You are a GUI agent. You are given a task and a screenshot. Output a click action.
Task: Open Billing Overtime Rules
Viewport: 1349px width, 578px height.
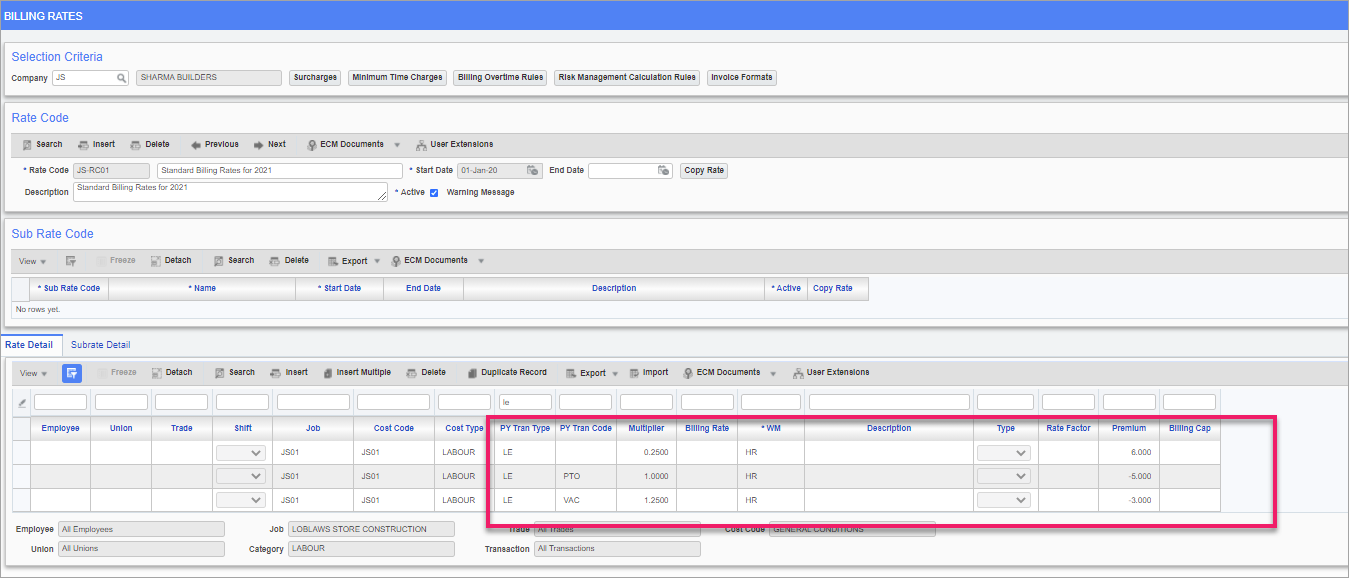[500, 77]
